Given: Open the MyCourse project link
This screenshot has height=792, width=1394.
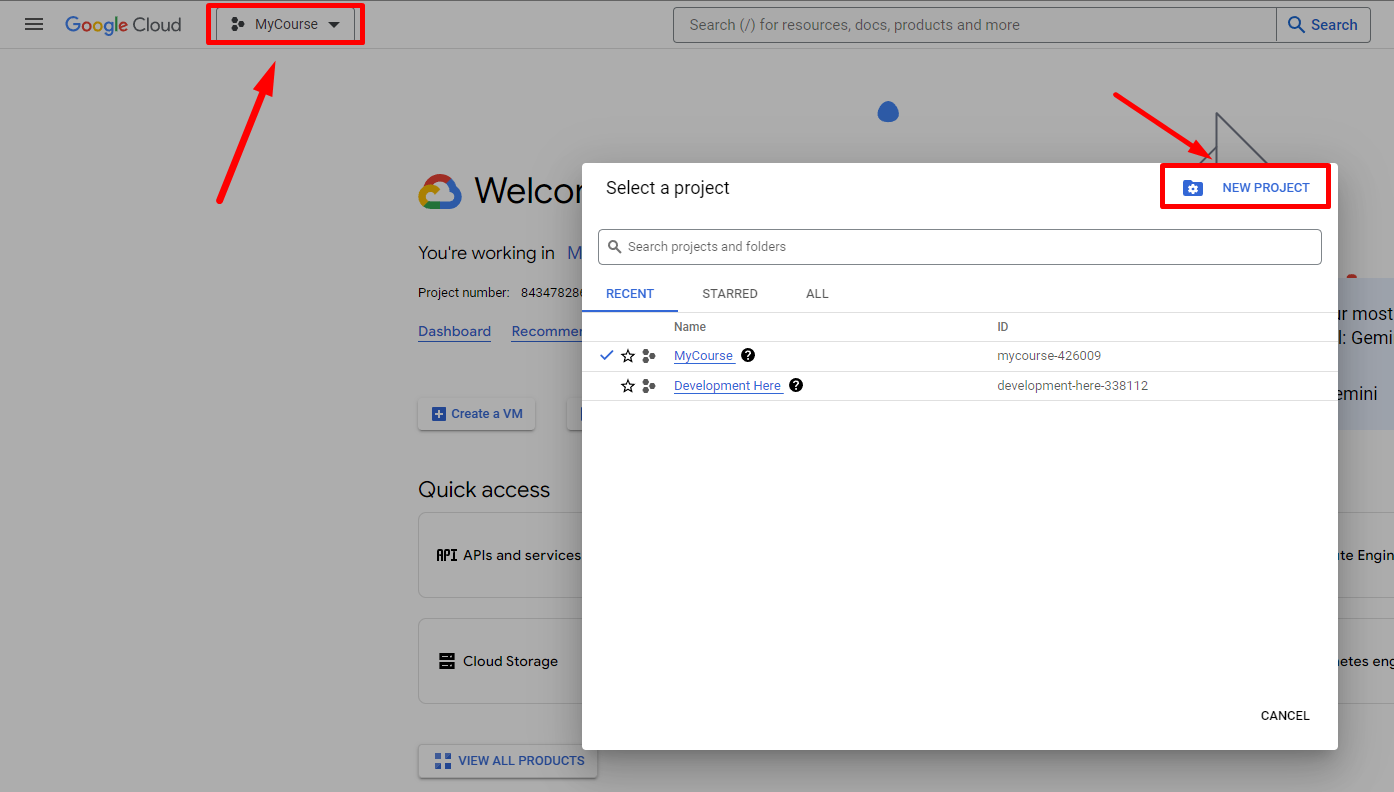Looking at the screenshot, I should point(704,356).
